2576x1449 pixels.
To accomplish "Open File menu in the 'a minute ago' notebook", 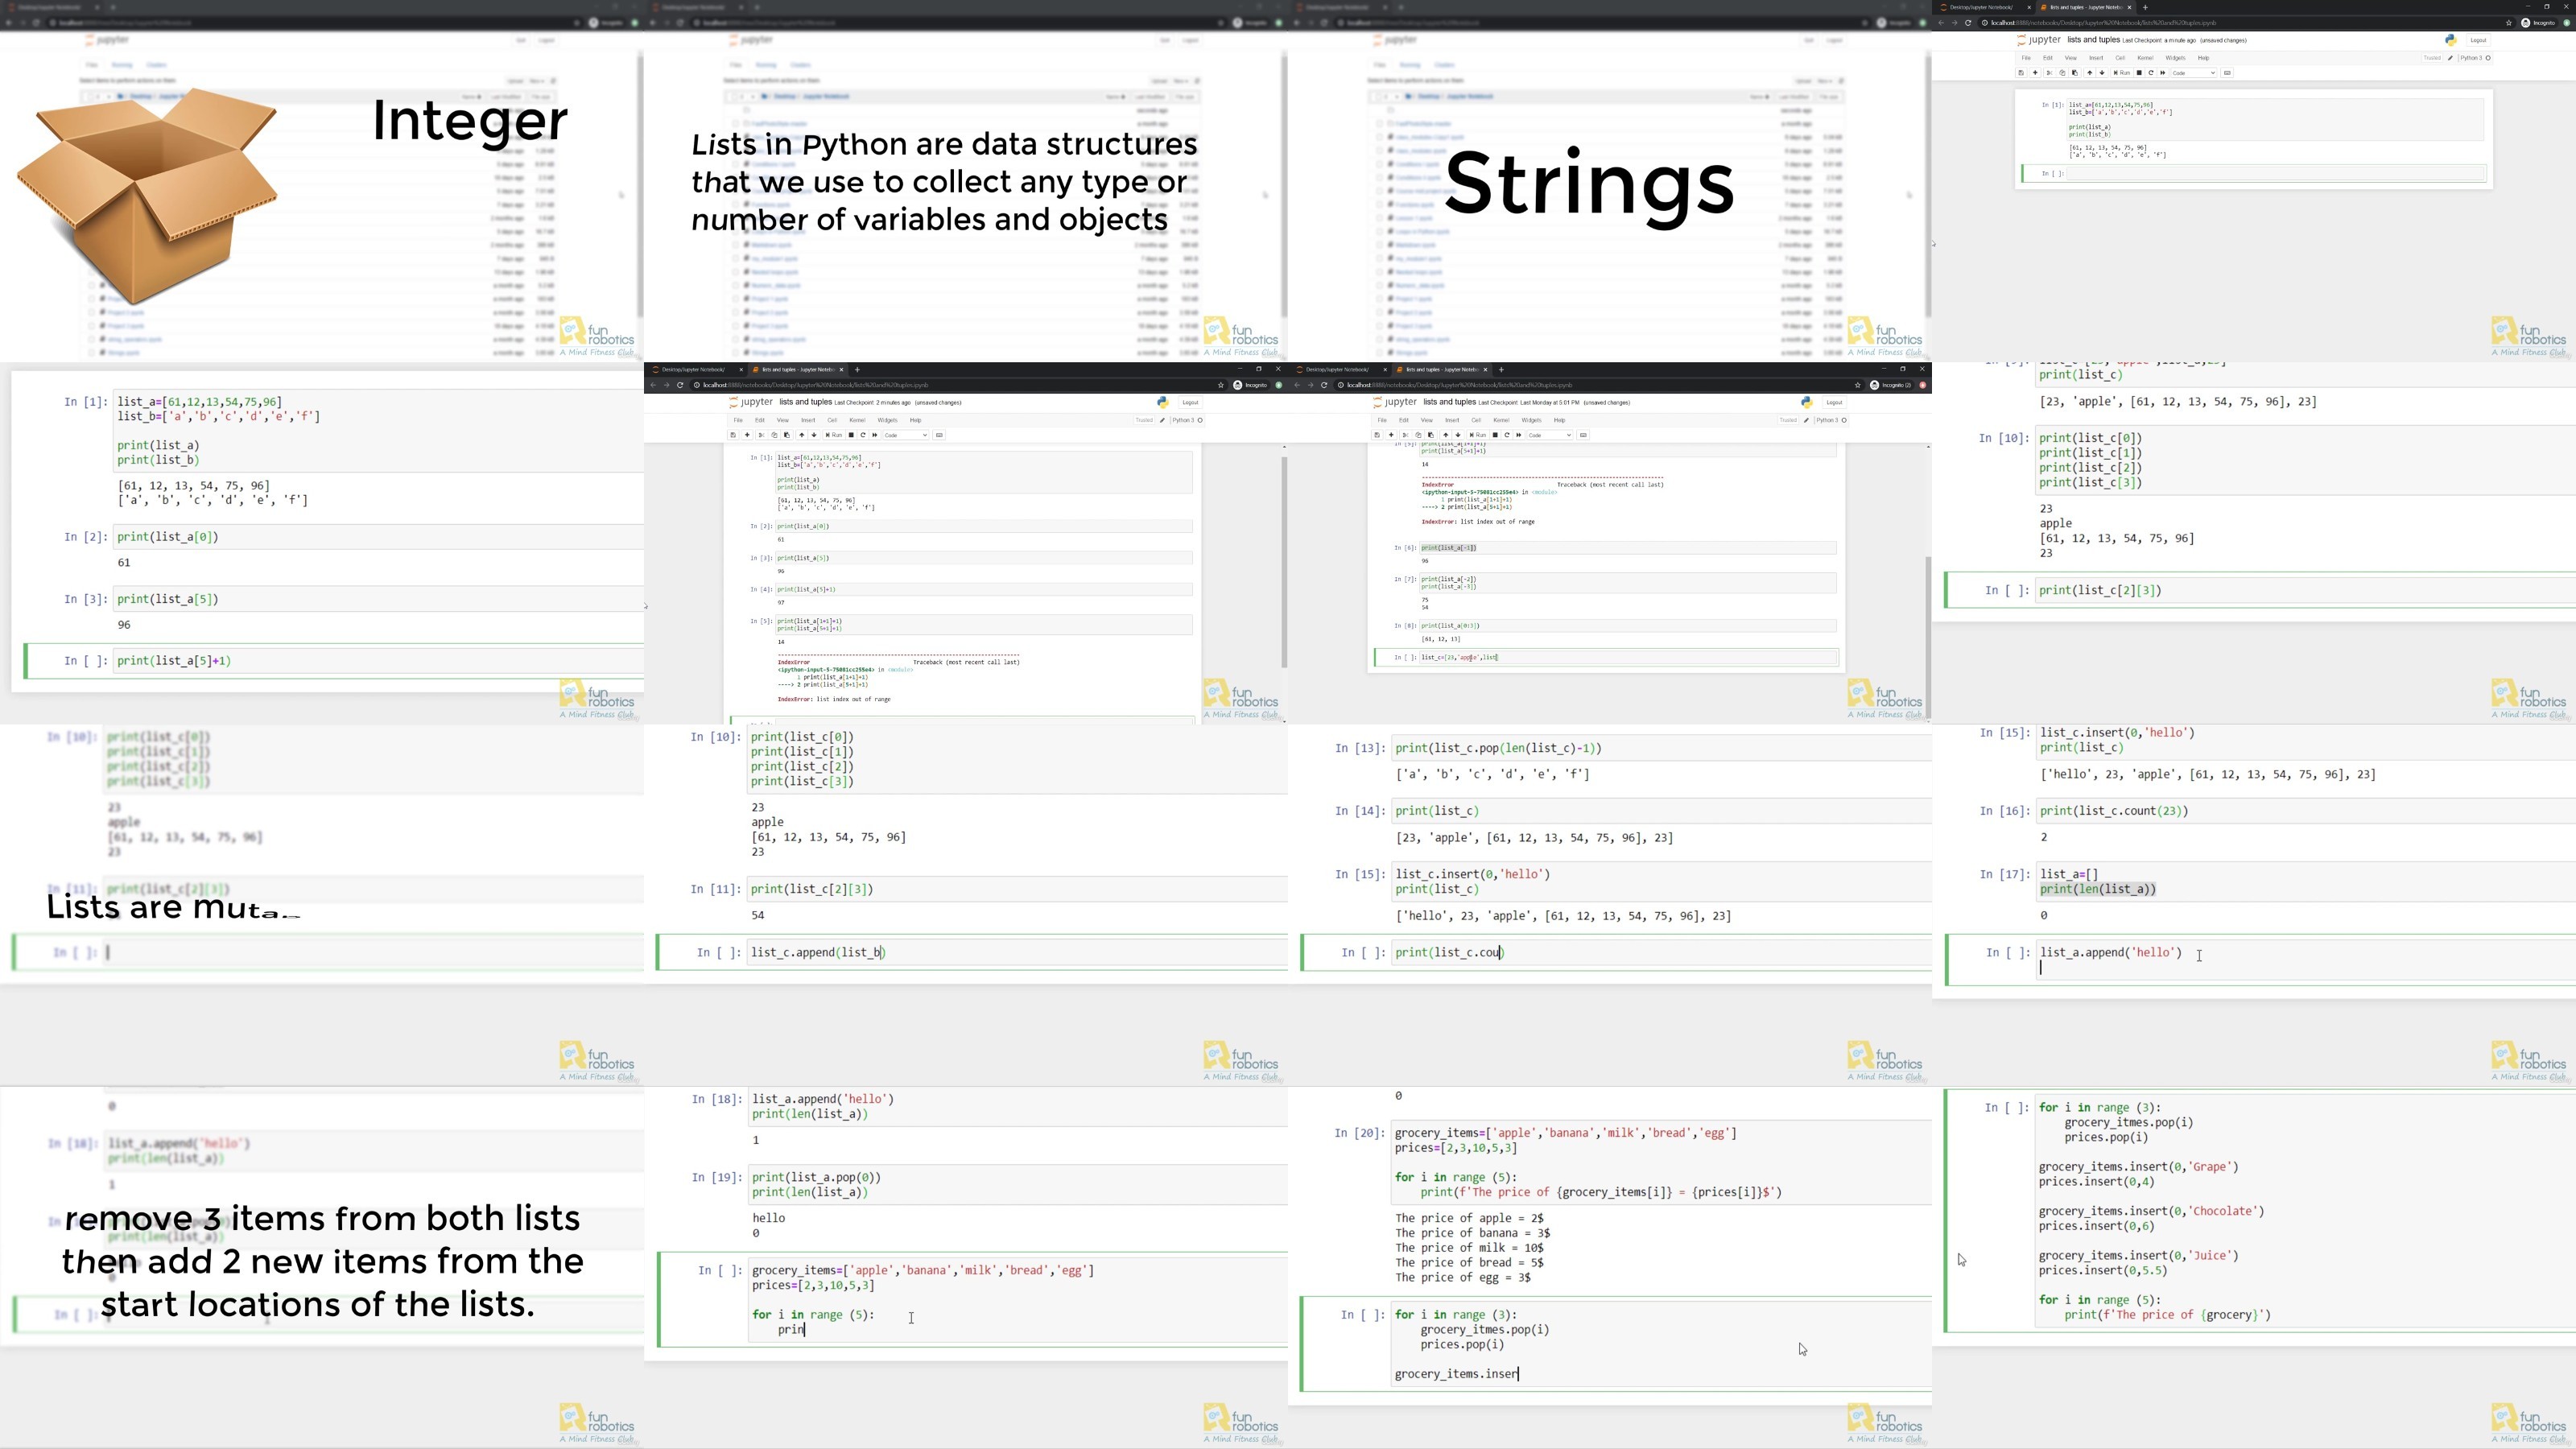I will 2026,58.
